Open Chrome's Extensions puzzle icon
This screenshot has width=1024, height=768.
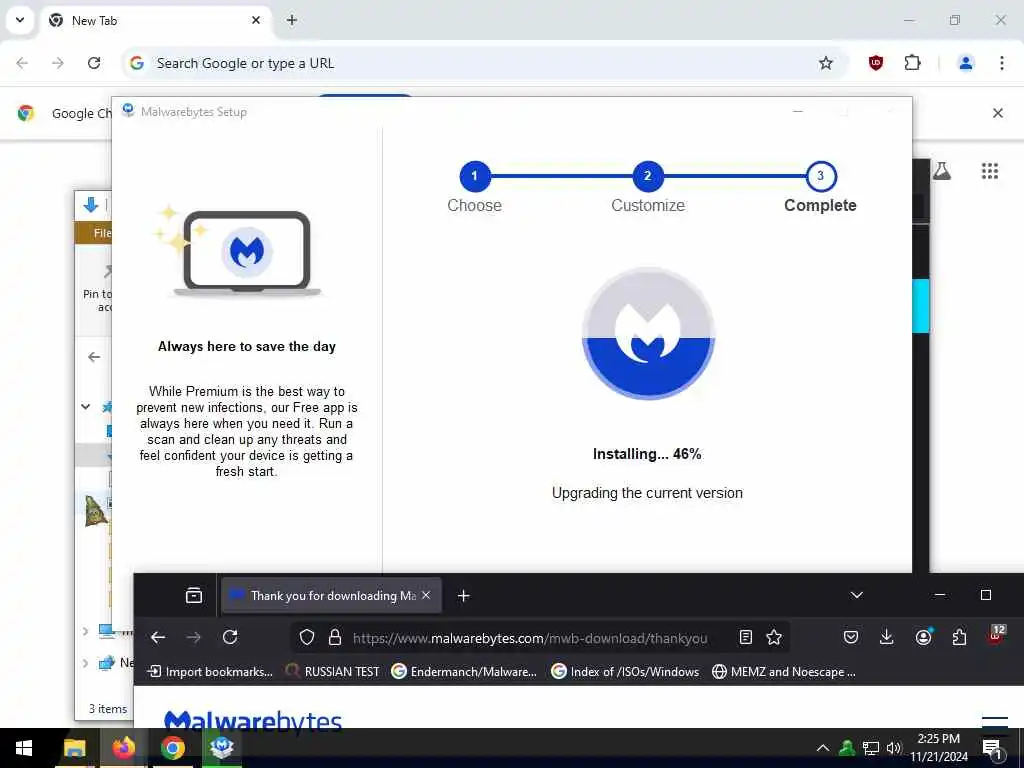click(912, 63)
